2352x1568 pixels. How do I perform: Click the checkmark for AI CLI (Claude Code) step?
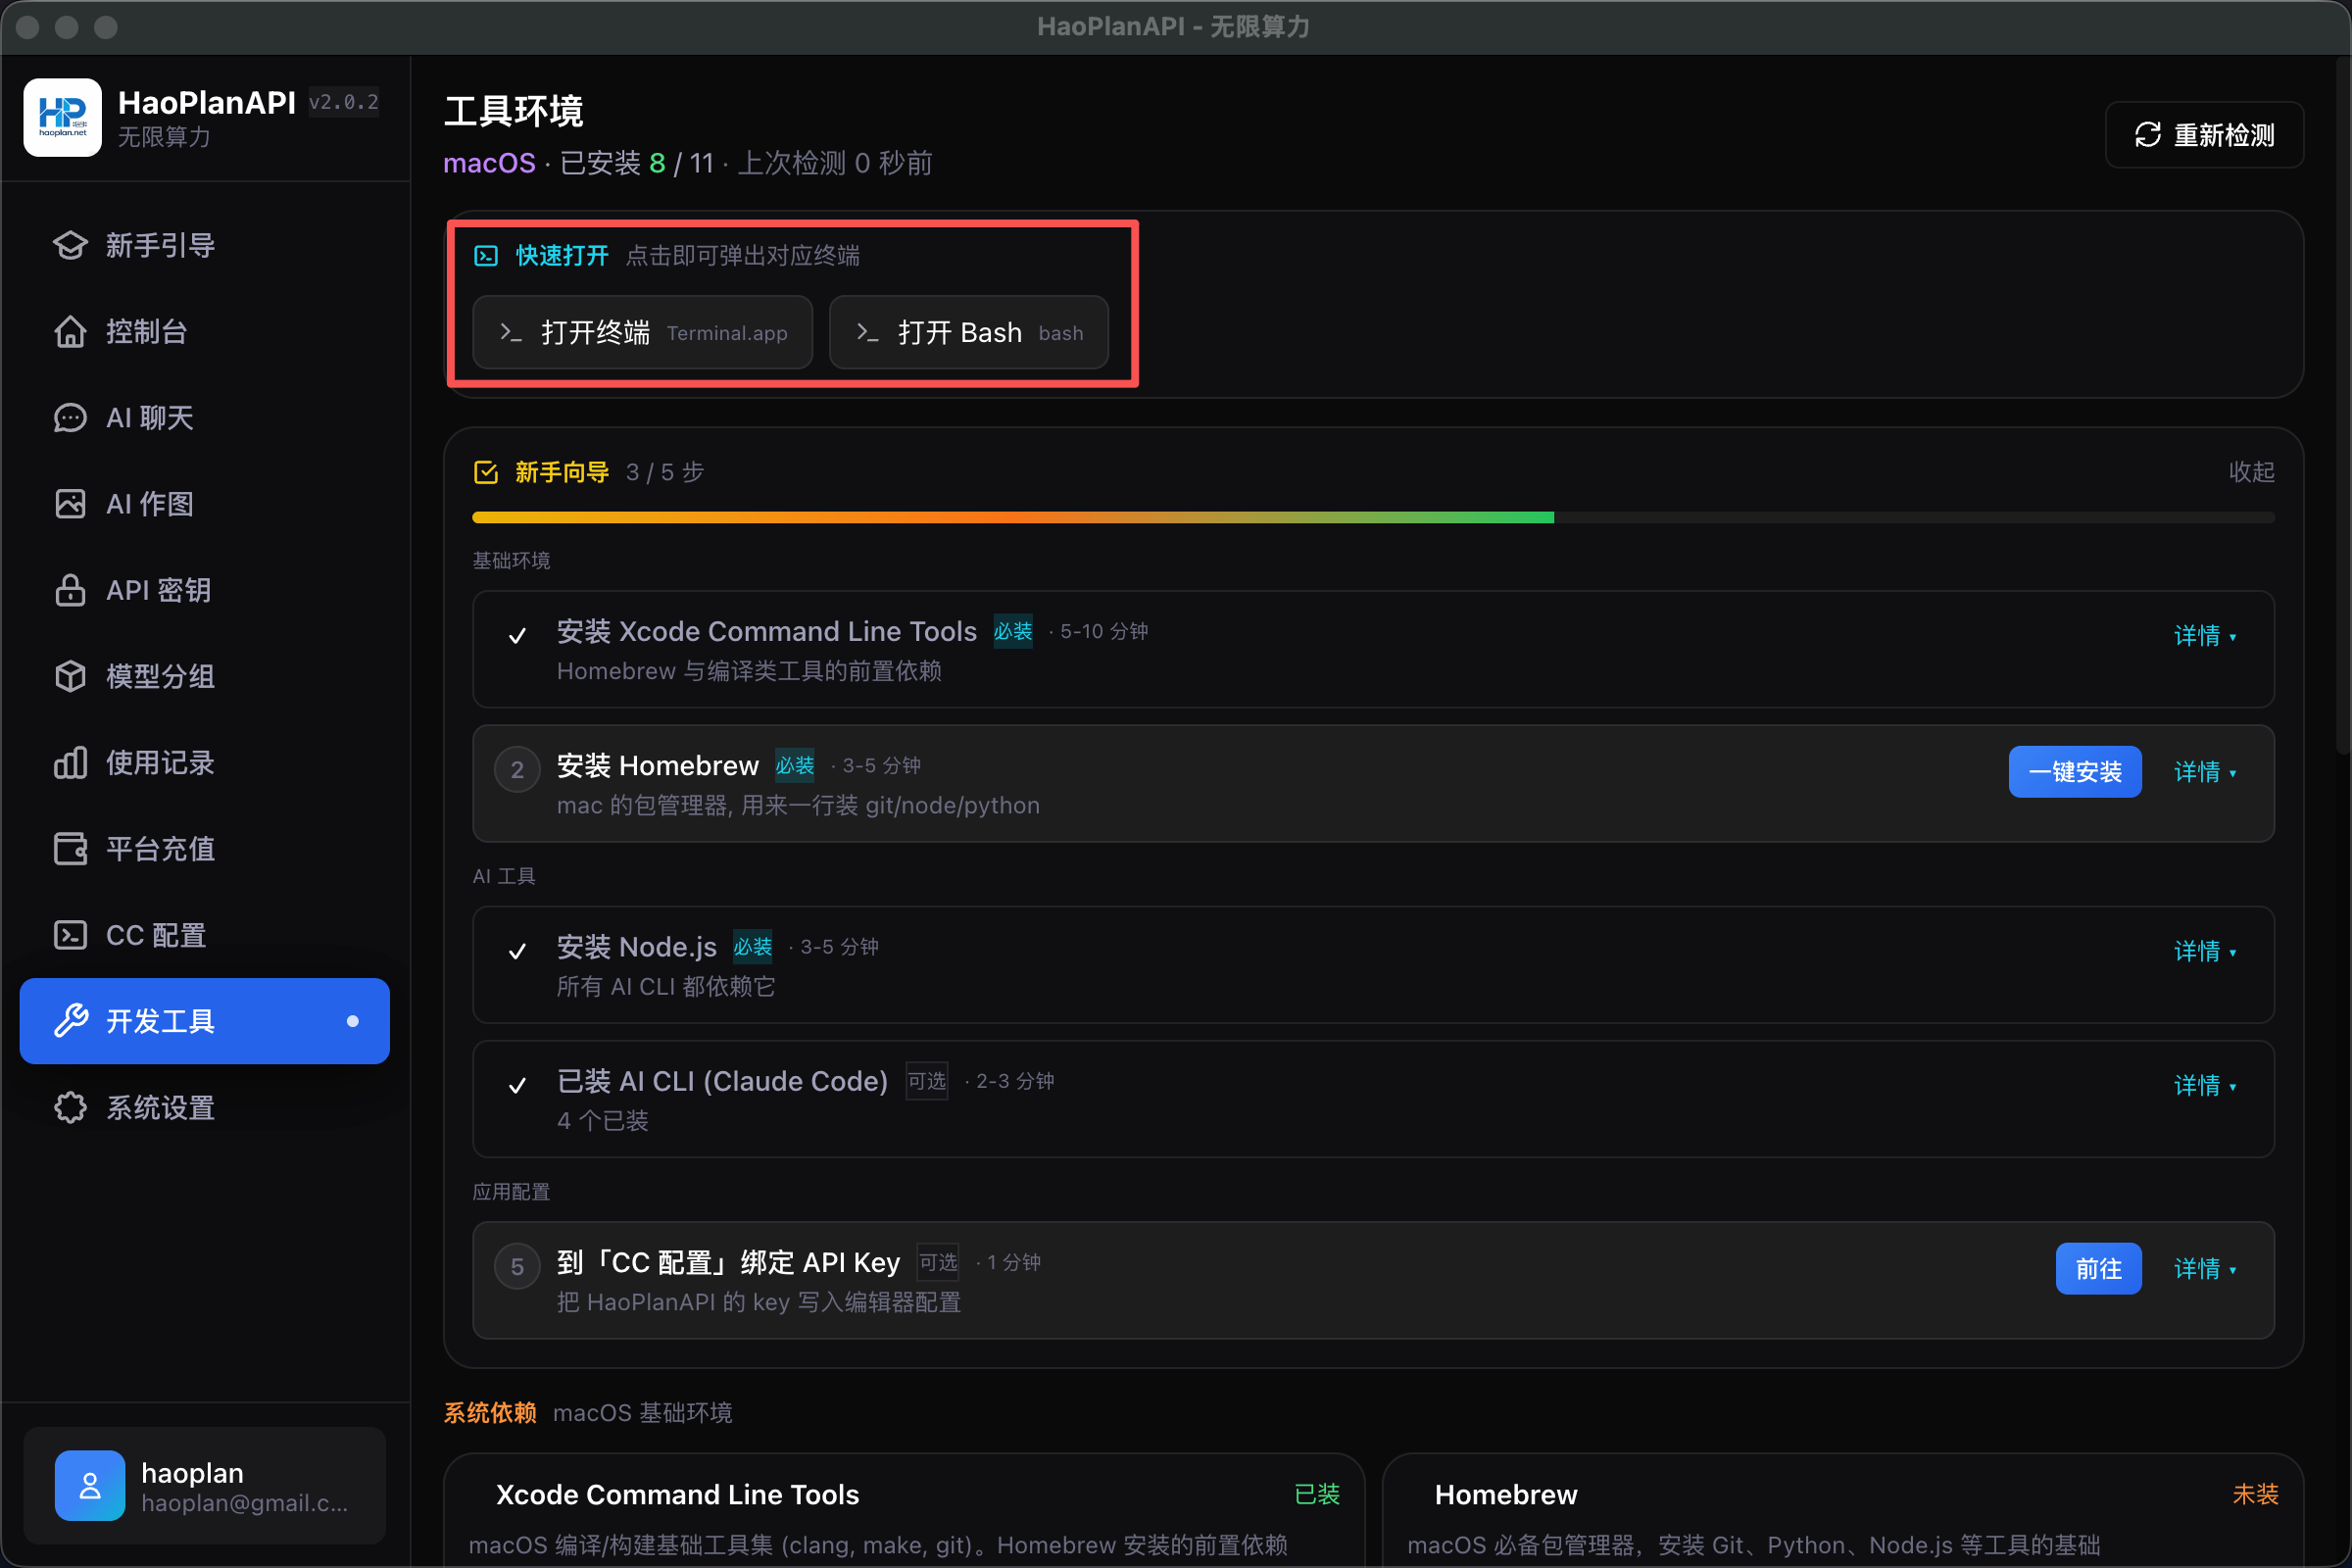point(517,1085)
